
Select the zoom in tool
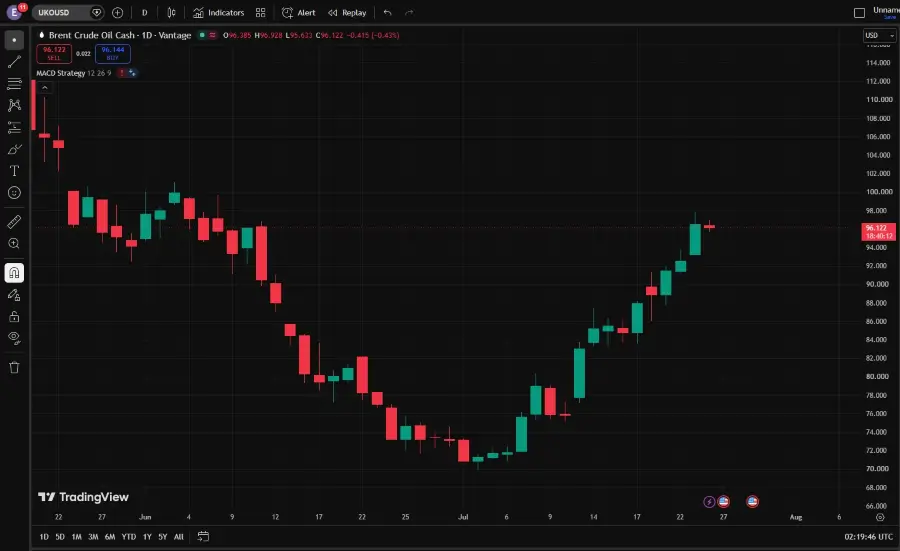pyautogui.click(x=14, y=243)
